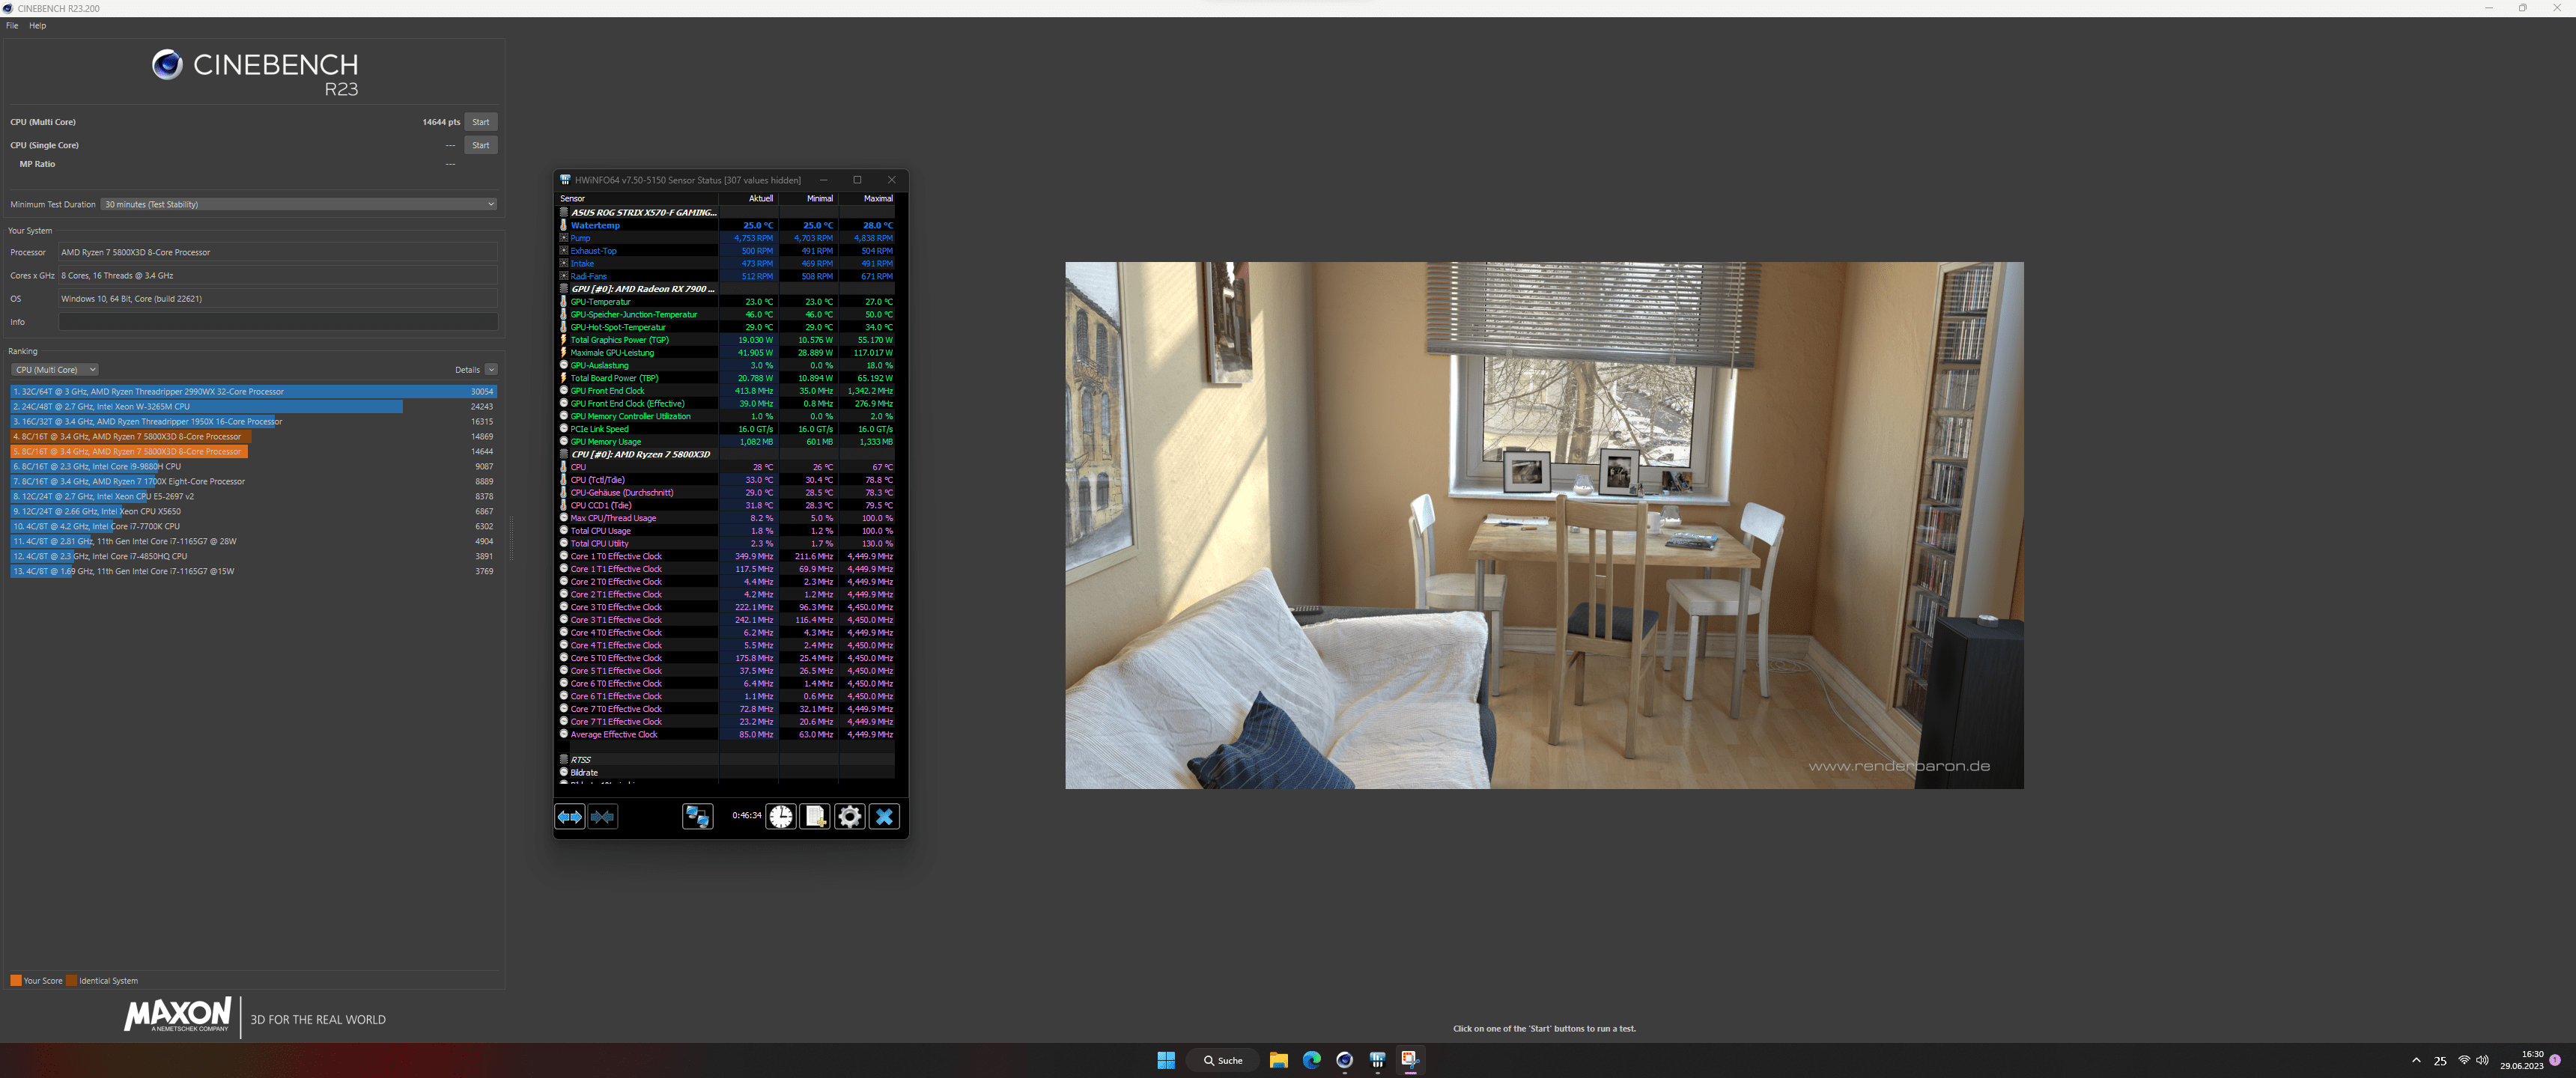This screenshot has height=1078, width=2576.
Task: Click the chip icon beside CPU [#0] AMD Ryzen header
Action: coord(564,454)
